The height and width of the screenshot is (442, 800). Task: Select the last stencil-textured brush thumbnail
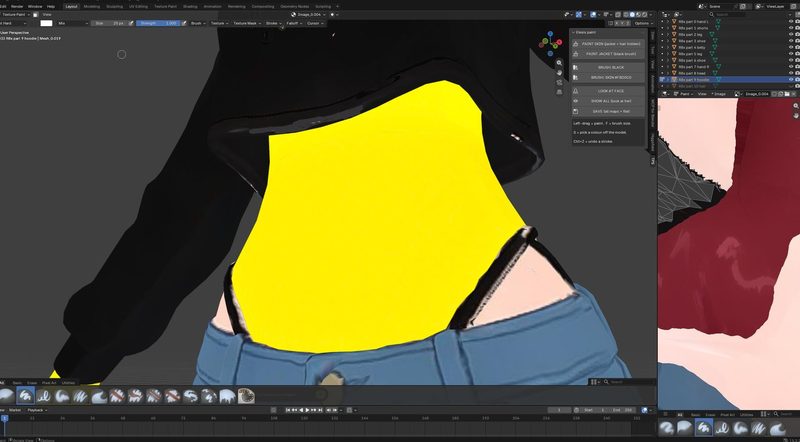246,396
